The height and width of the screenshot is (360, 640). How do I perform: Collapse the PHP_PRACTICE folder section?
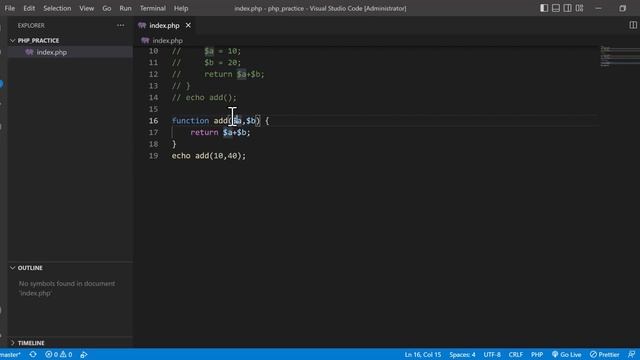[x=38, y=40]
